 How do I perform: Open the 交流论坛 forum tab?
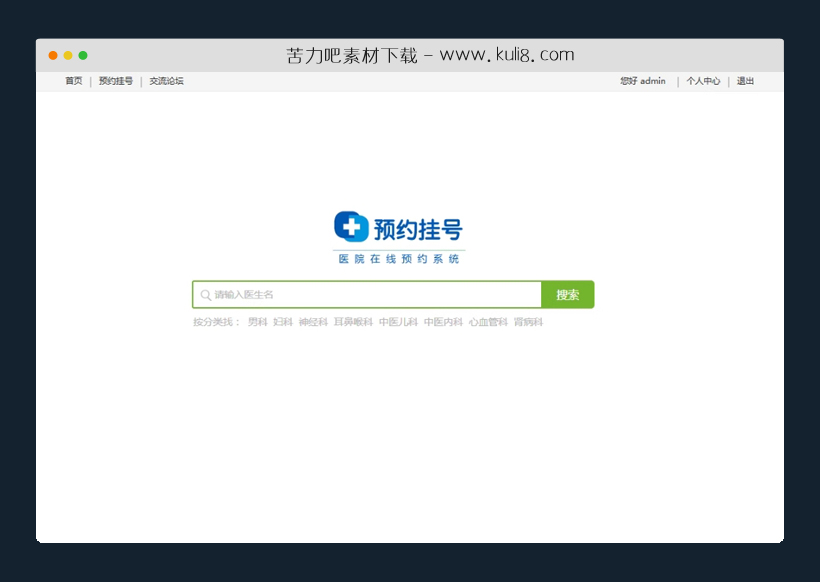click(x=166, y=81)
